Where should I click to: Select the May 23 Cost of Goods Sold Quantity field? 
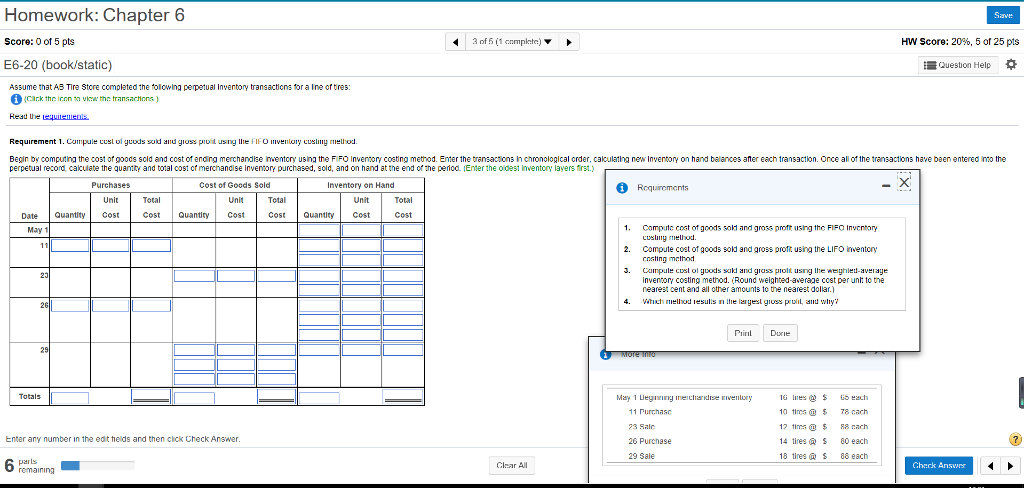coord(194,276)
